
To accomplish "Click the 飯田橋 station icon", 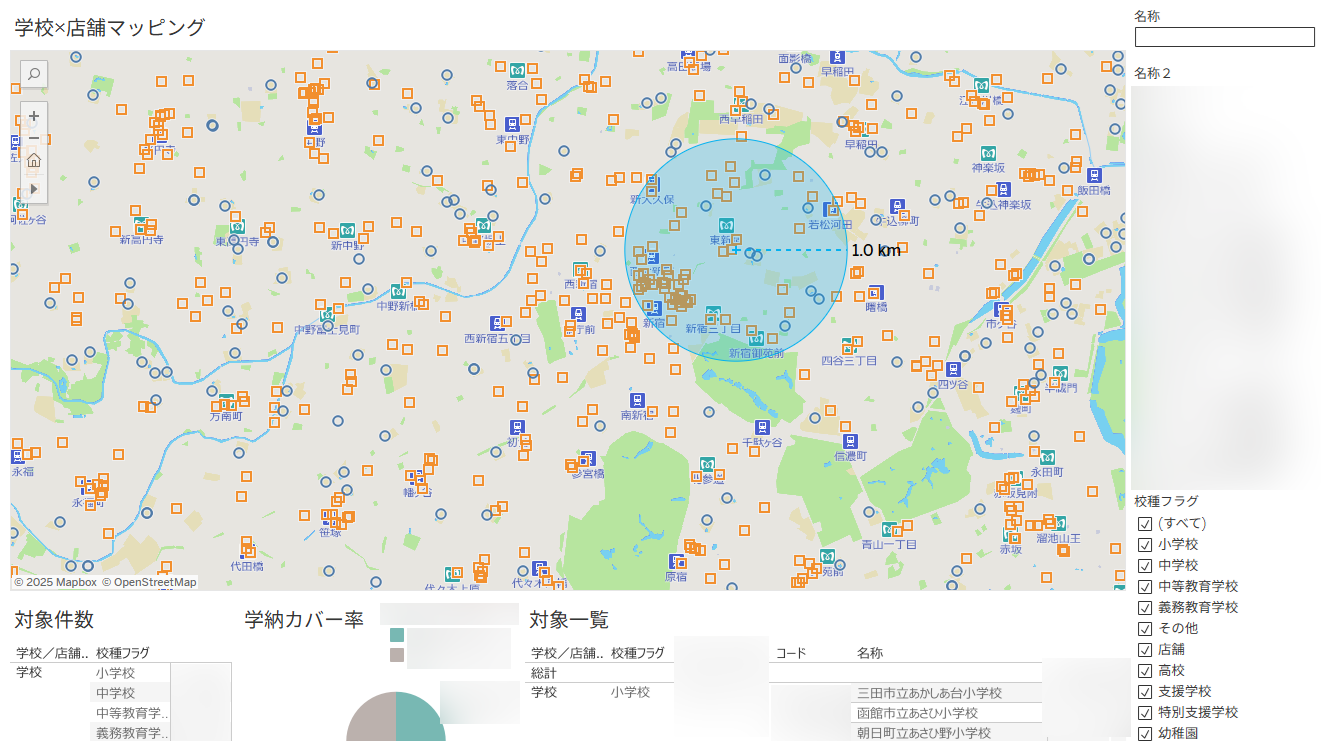I will coord(1094,175).
